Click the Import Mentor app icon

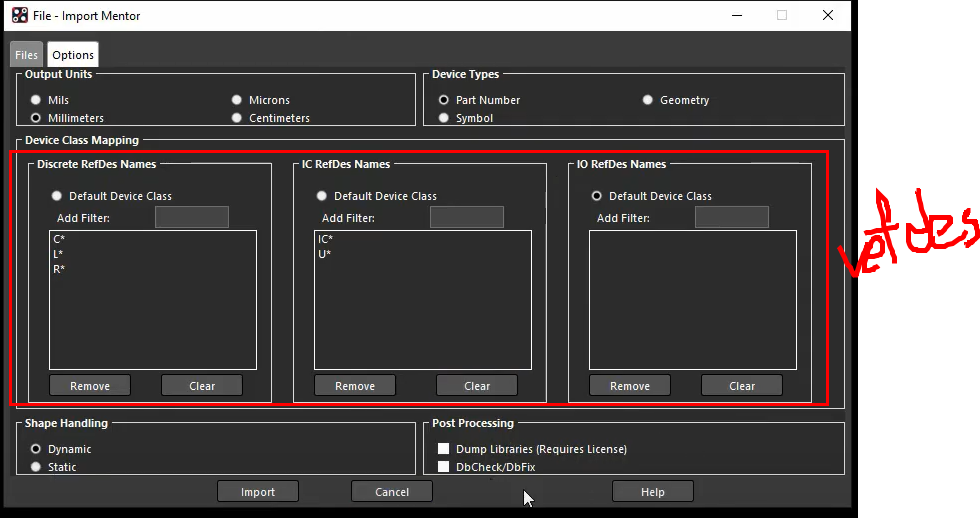[20, 16]
